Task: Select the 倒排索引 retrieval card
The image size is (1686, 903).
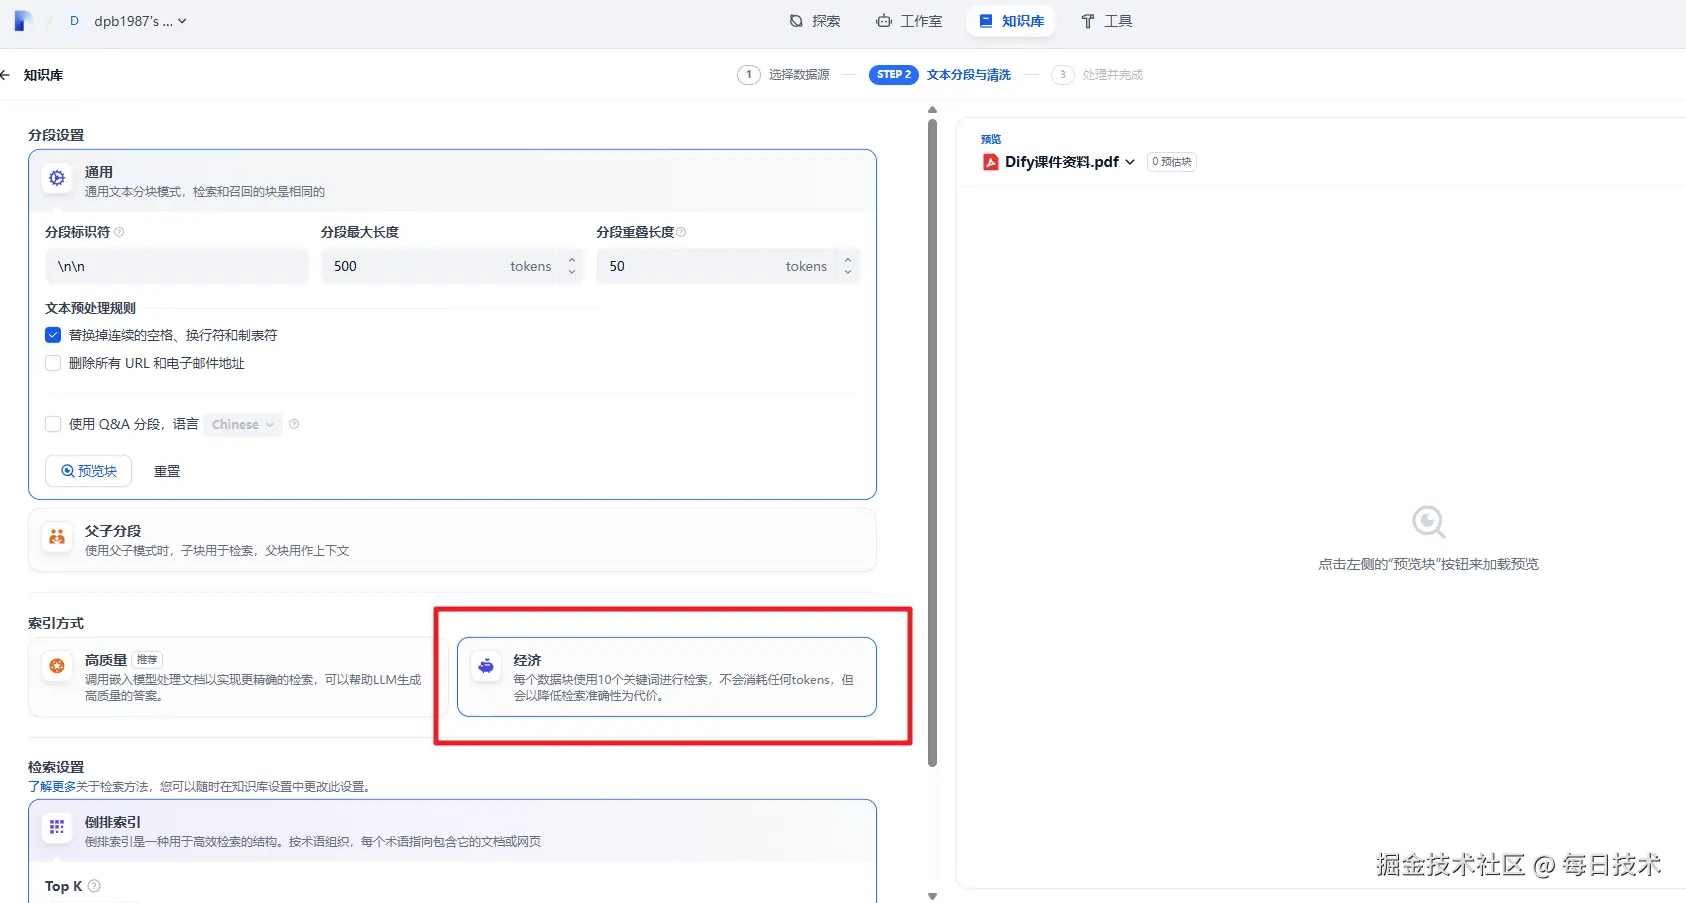Action: (452, 831)
